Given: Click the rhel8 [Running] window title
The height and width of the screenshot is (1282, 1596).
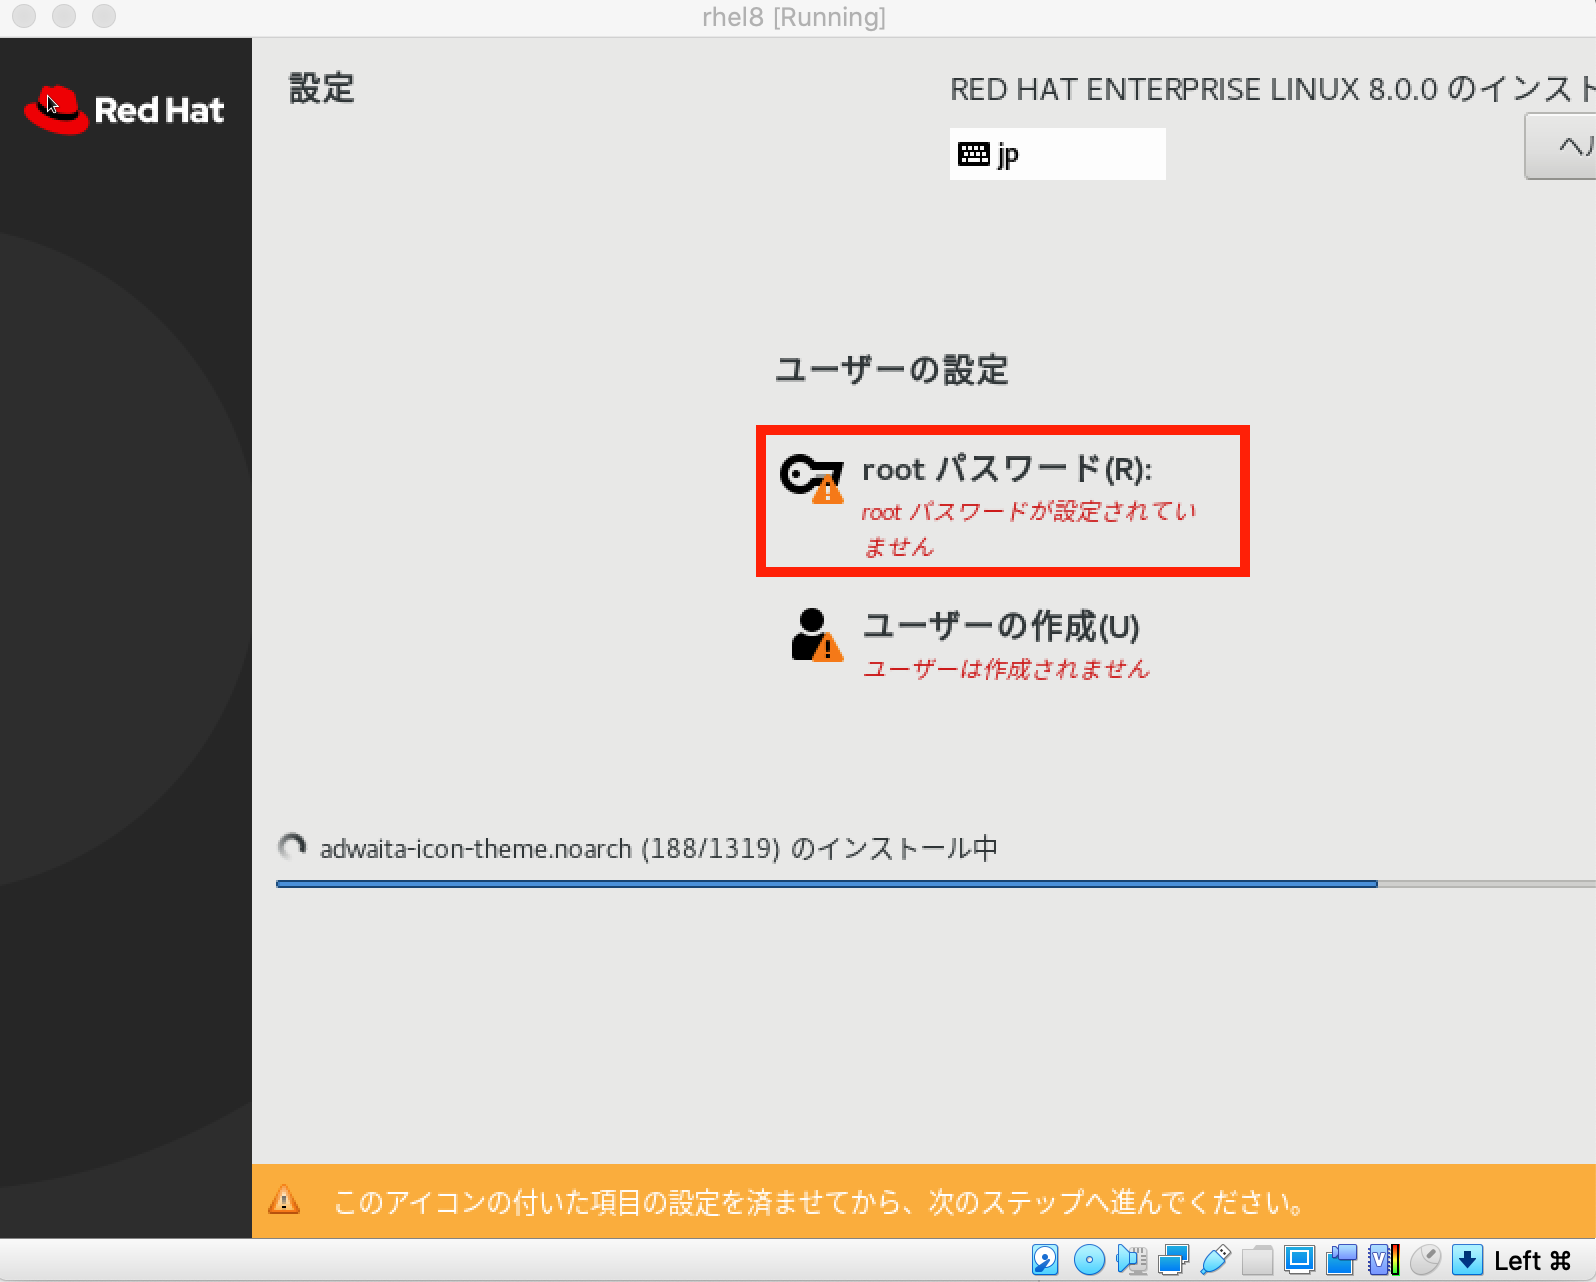Looking at the screenshot, I should [x=794, y=17].
